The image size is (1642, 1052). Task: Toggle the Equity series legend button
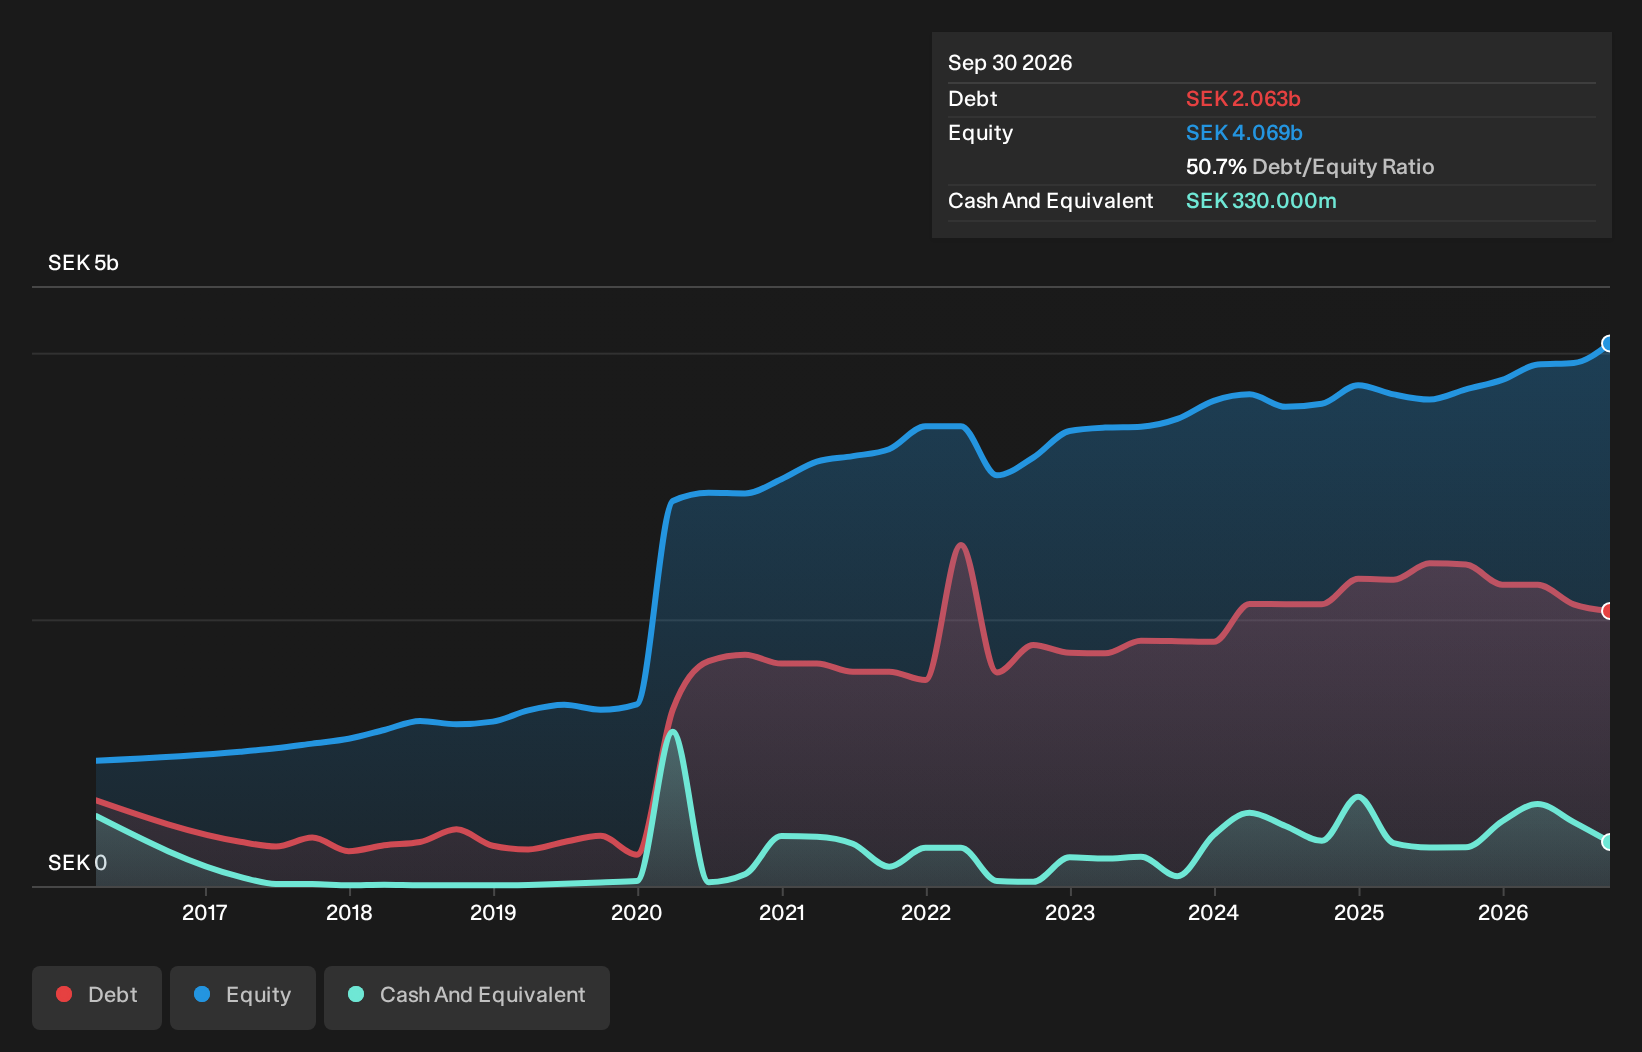[x=243, y=997]
